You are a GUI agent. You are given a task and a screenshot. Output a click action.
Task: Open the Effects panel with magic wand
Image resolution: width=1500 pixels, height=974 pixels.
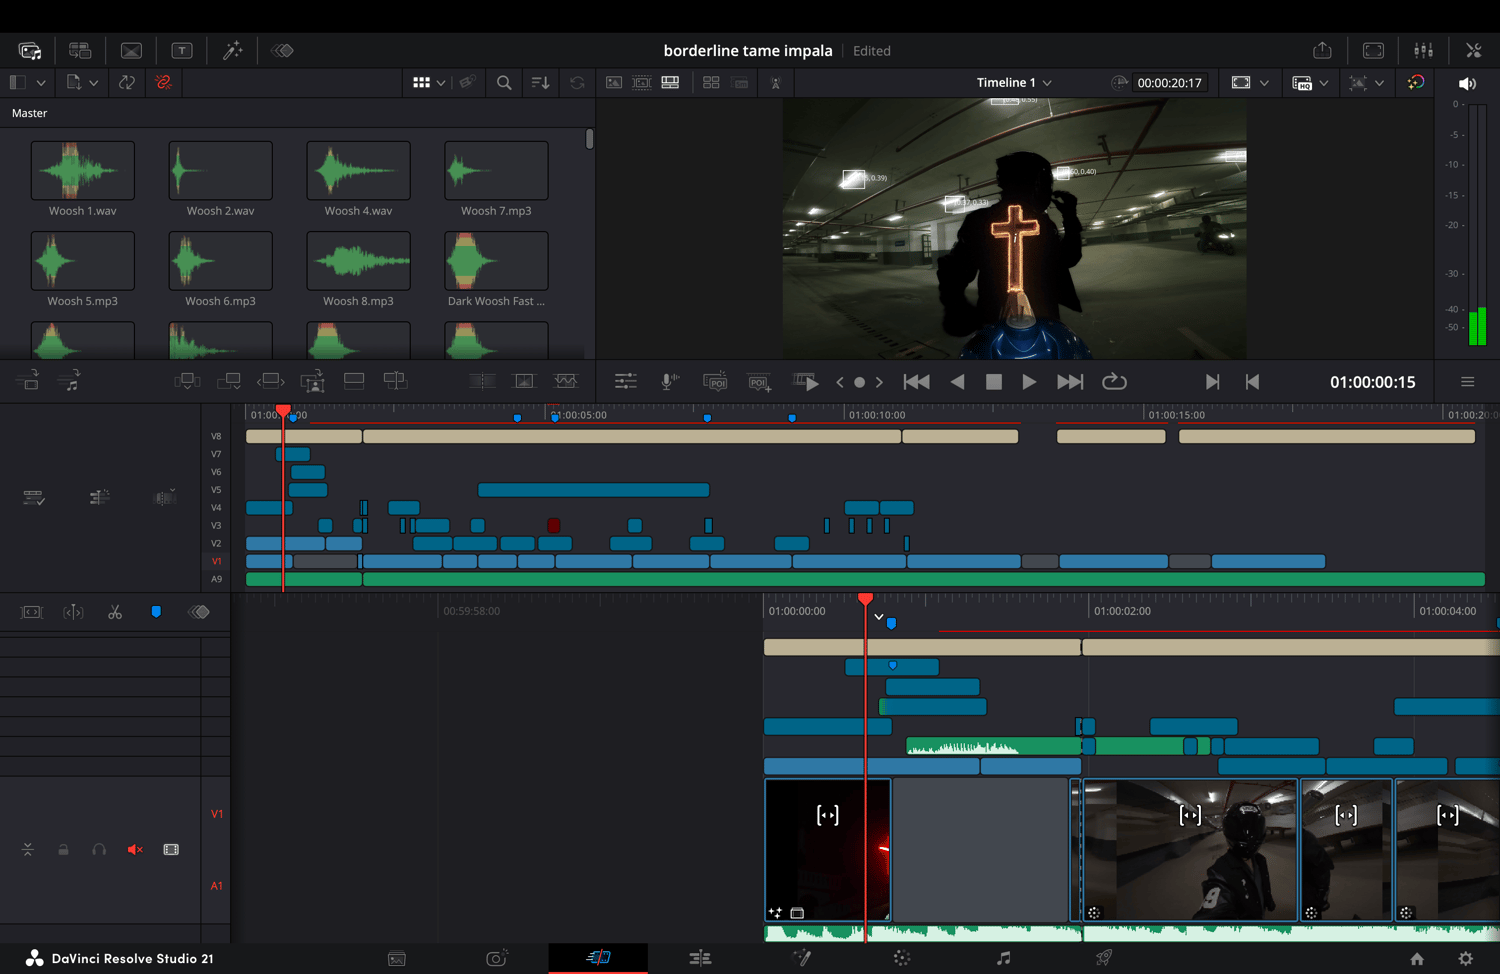click(x=233, y=50)
